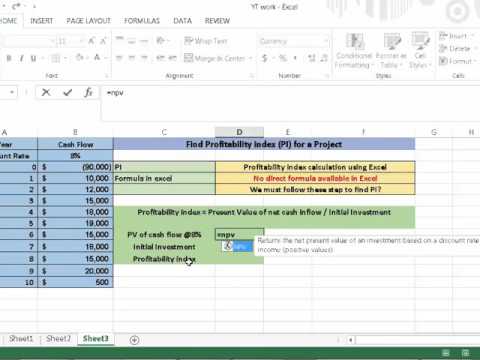Expand Merge & Center dropdown arrow

[x=250, y=59]
